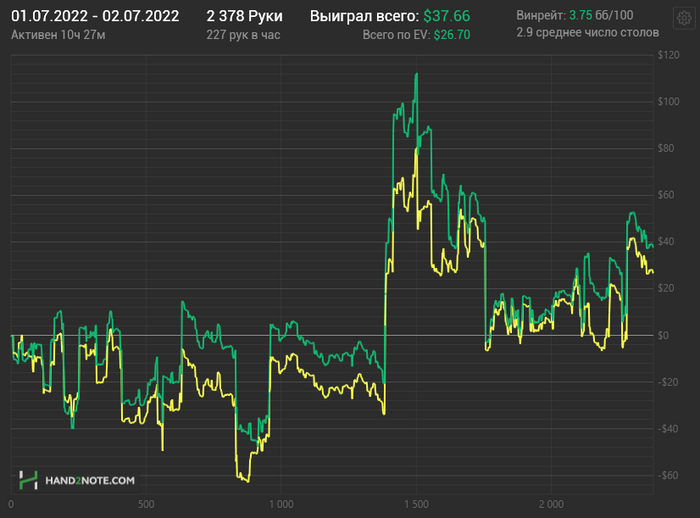This screenshot has width=700, height=518.
Task: Click the 500 x-axis label
Action: [146, 505]
